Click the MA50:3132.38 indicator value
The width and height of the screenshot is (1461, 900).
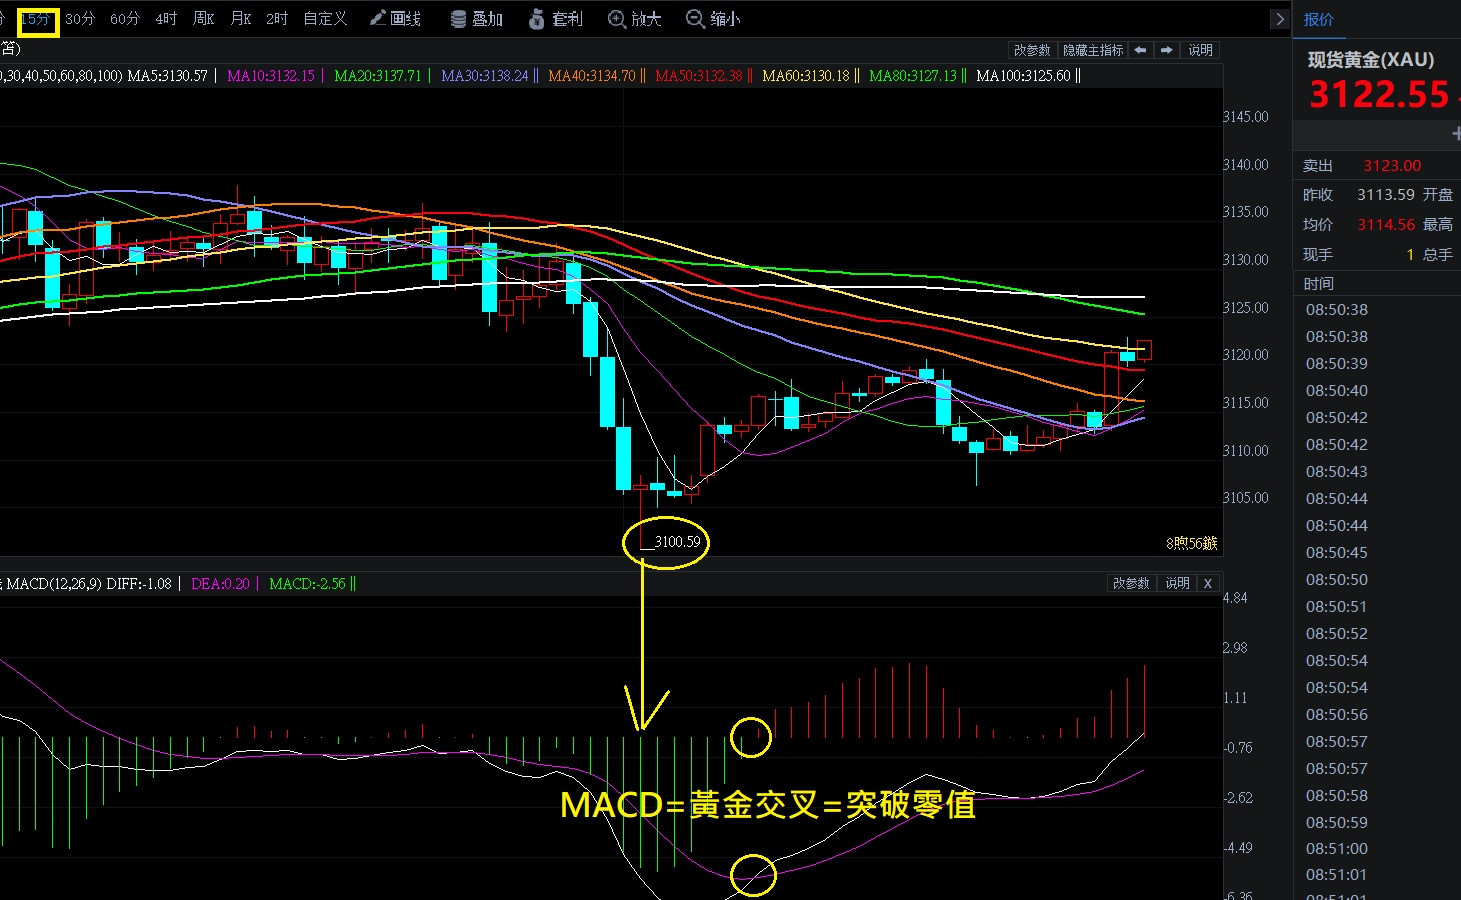(x=699, y=76)
